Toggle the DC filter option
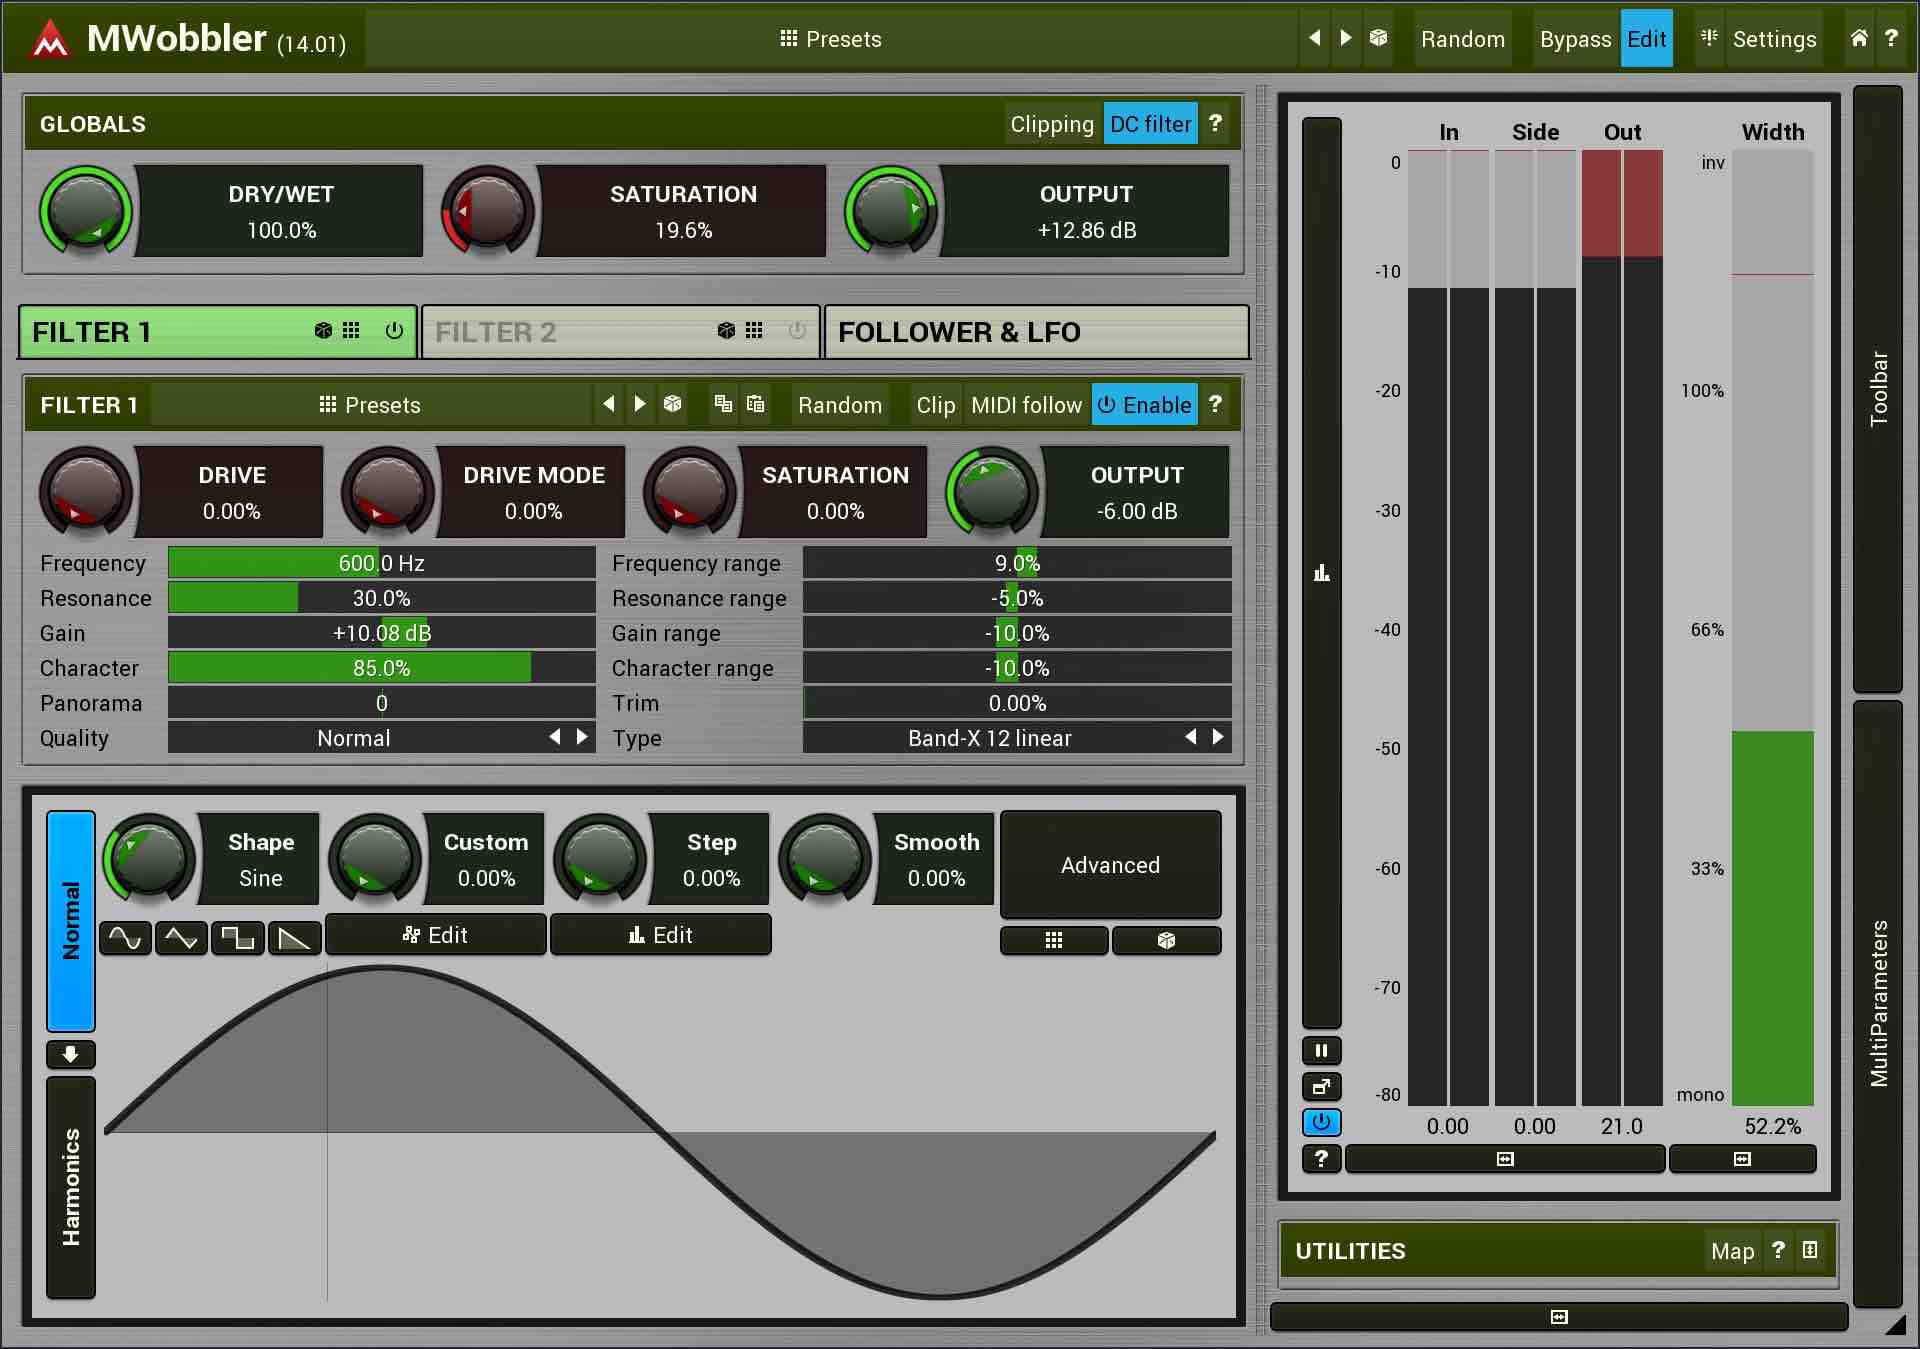Screen dimensions: 1920x1349 (x=1150, y=124)
